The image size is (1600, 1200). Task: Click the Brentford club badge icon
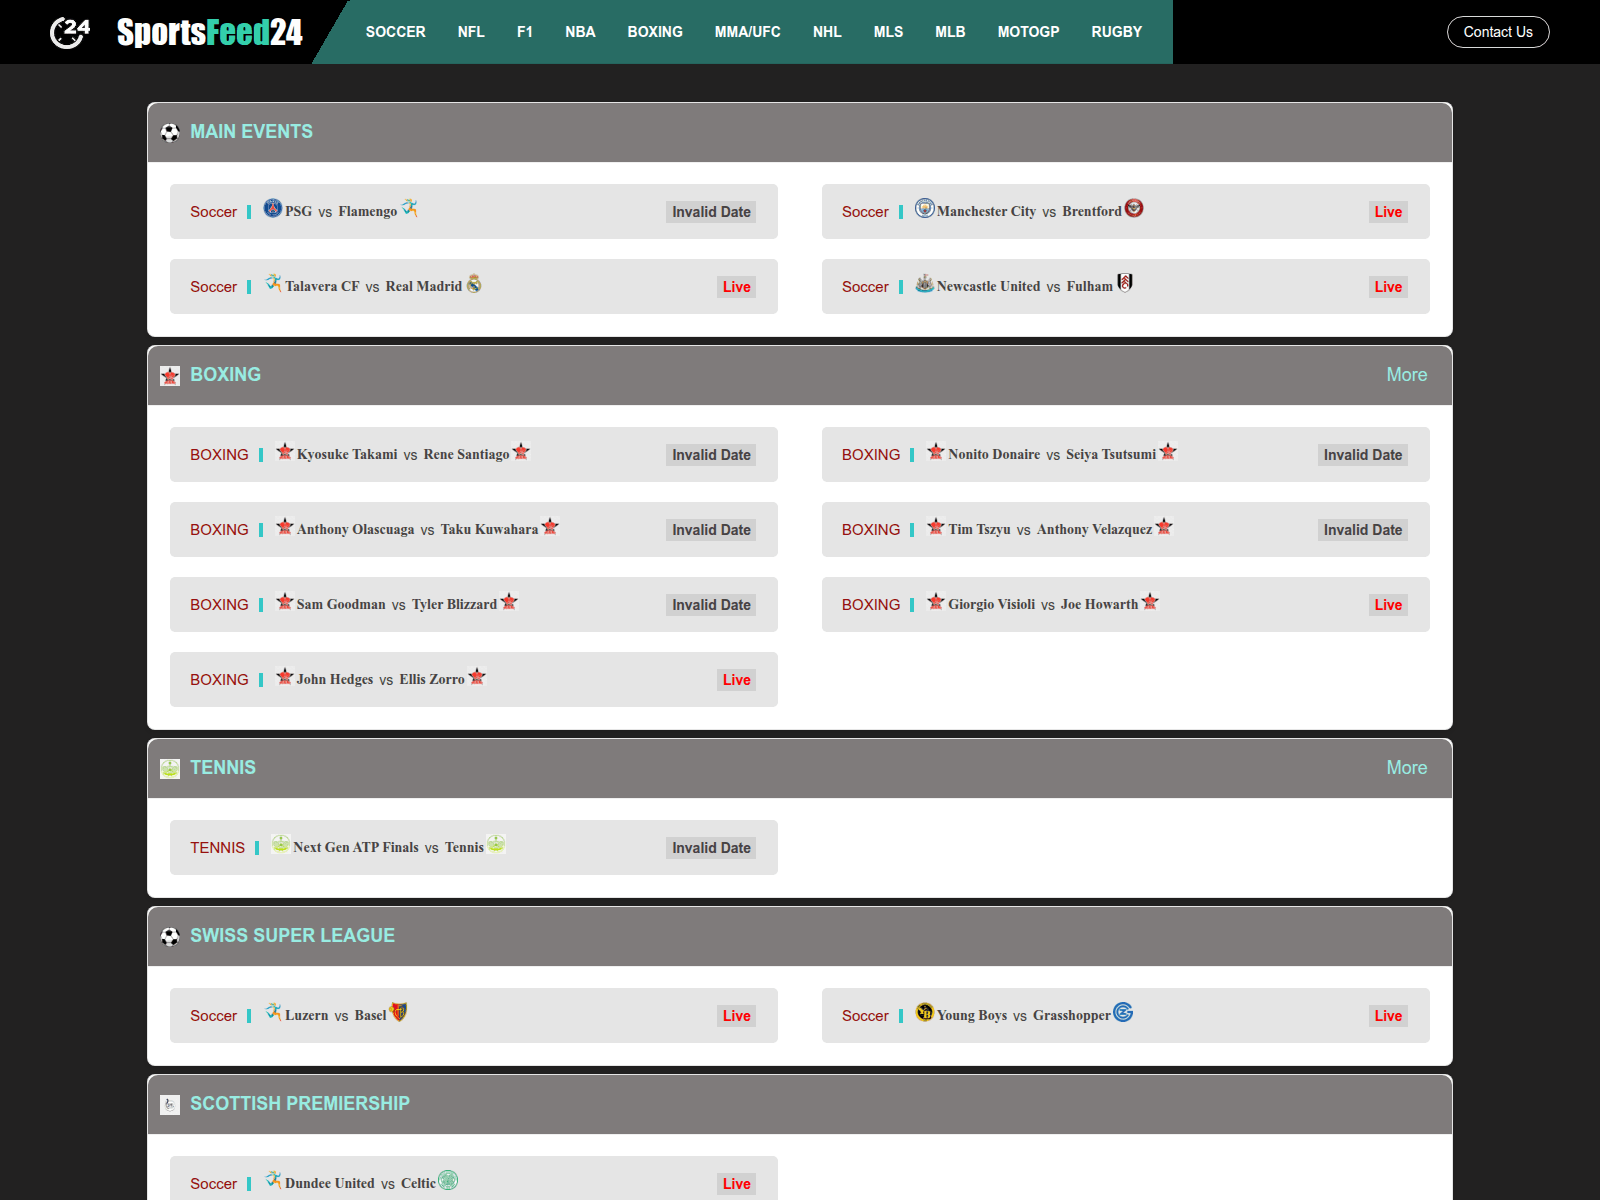(1134, 208)
